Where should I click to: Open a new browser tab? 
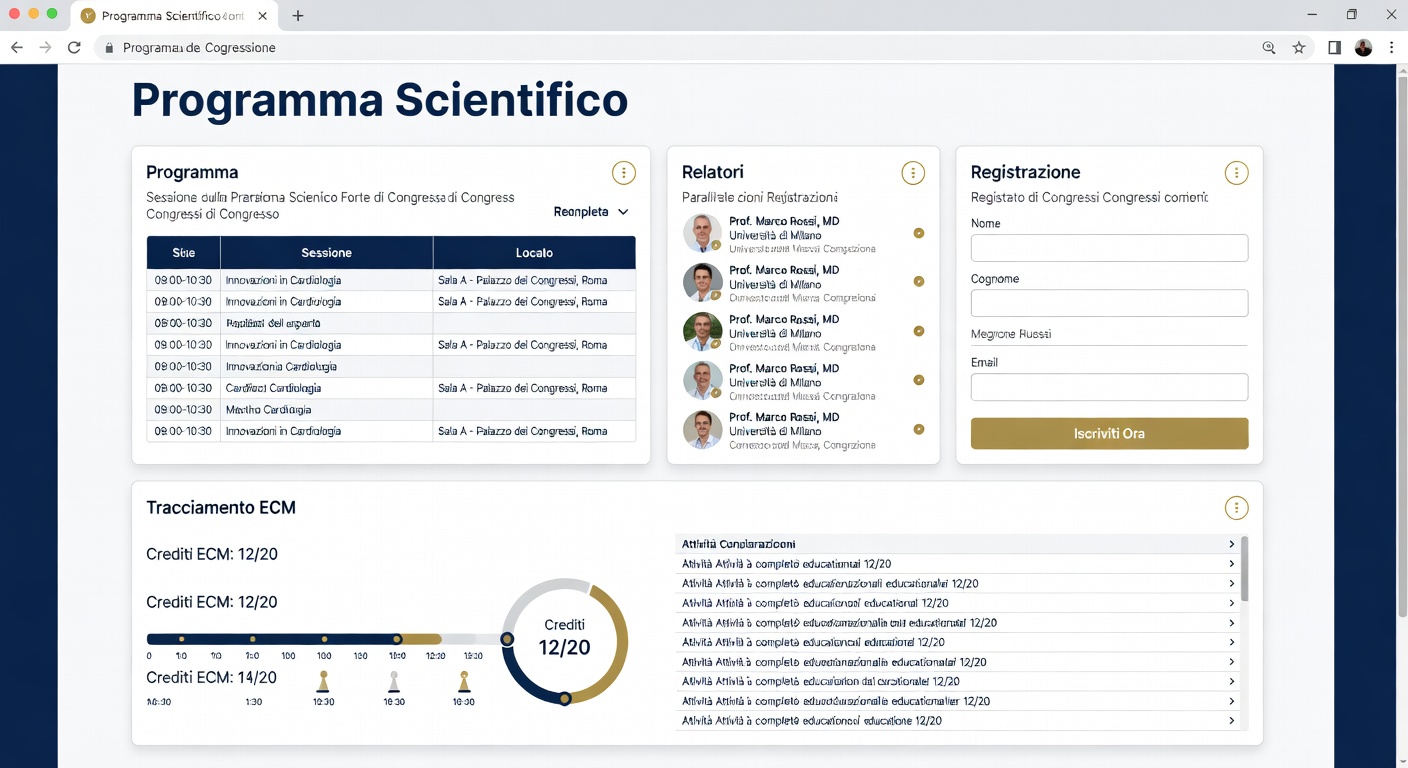pyautogui.click(x=298, y=16)
